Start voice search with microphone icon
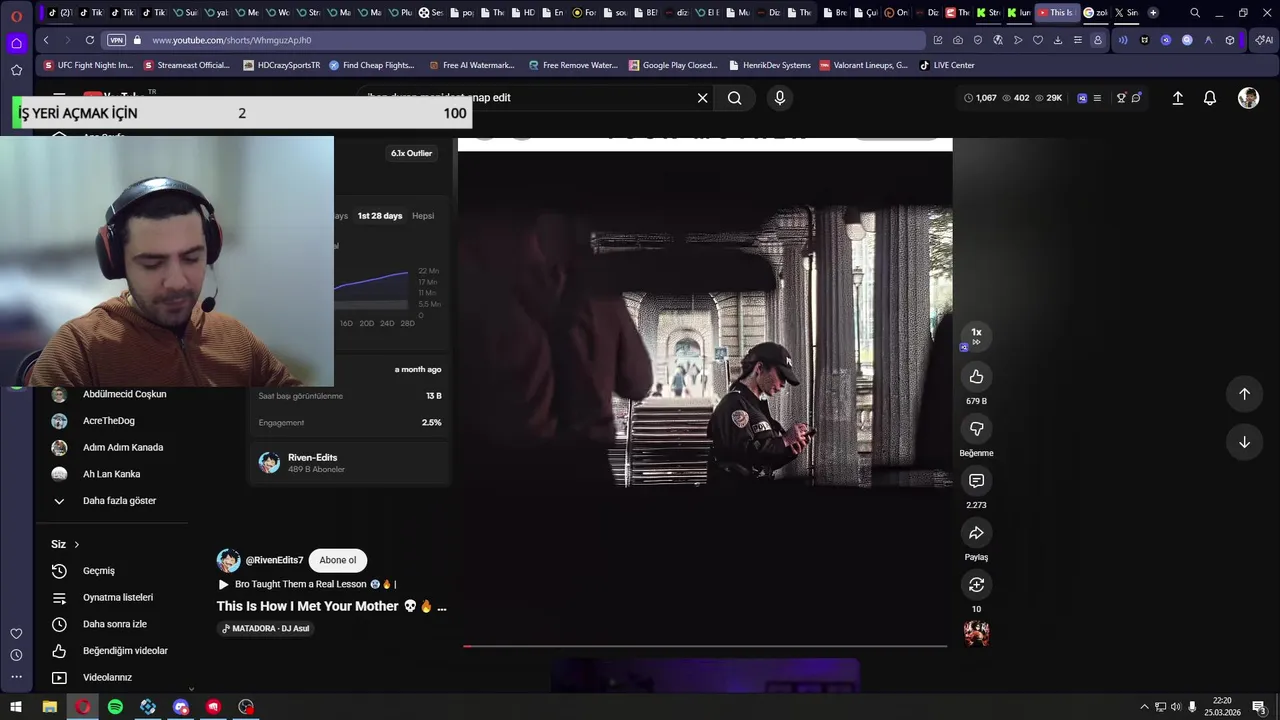The image size is (1280, 720). point(780,98)
